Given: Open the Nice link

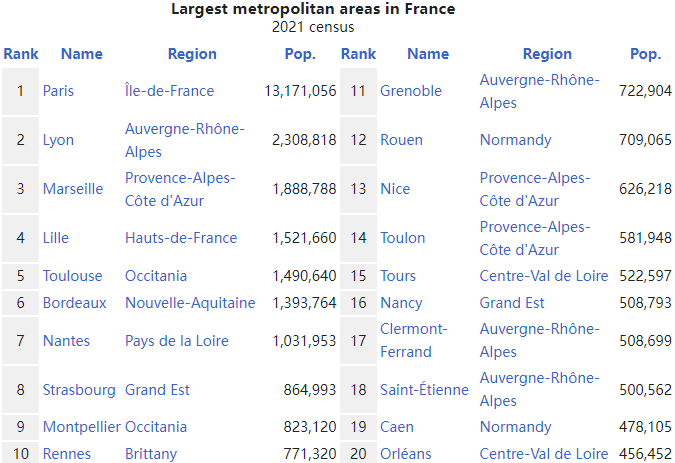Looking at the screenshot, I should [x=395, y=189].
